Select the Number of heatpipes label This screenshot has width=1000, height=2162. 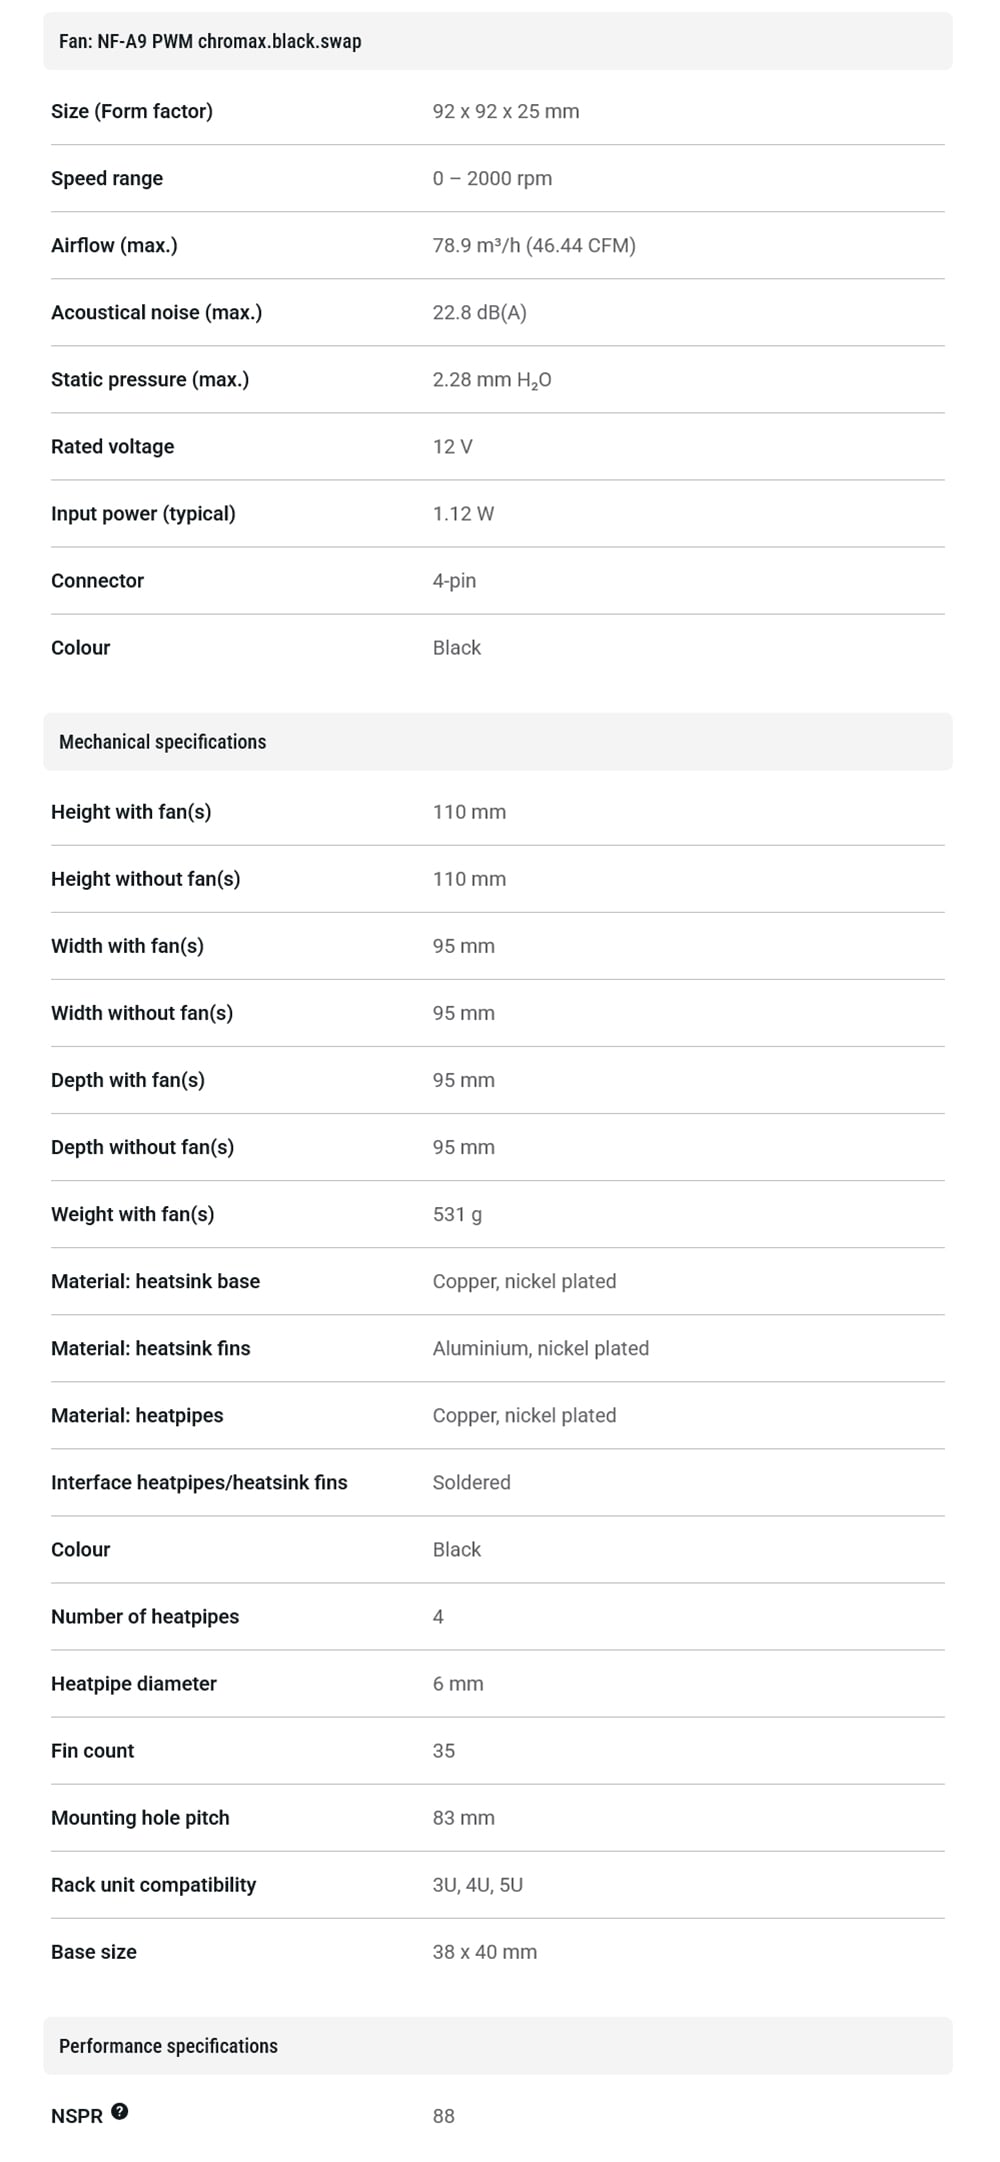pos(145,1616)
